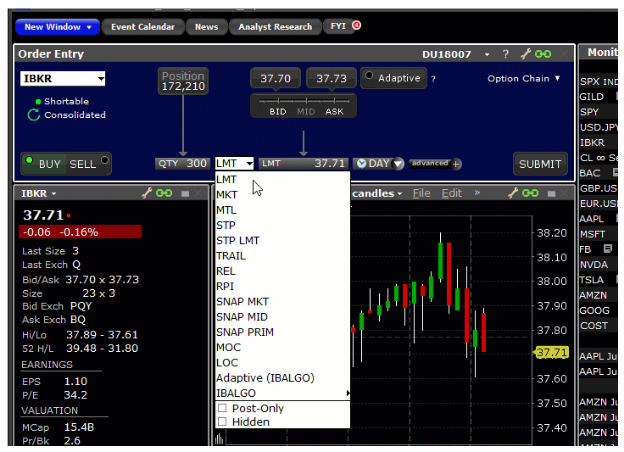Click the chart panel green chain link icon
The width and height of the screenshot is (624, 452).
pyautogui.click(x=530, y=193)
